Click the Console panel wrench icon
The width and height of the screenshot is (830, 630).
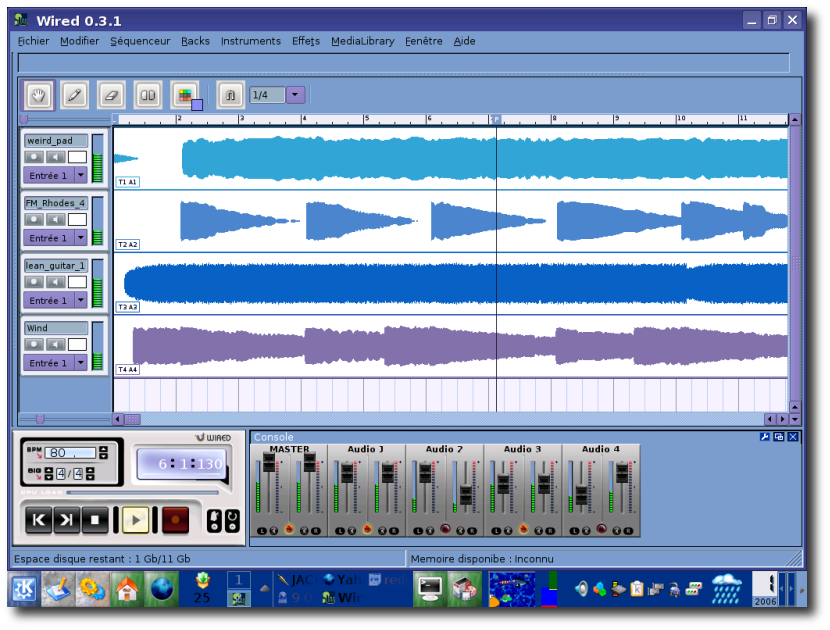[x=764, y=437]
